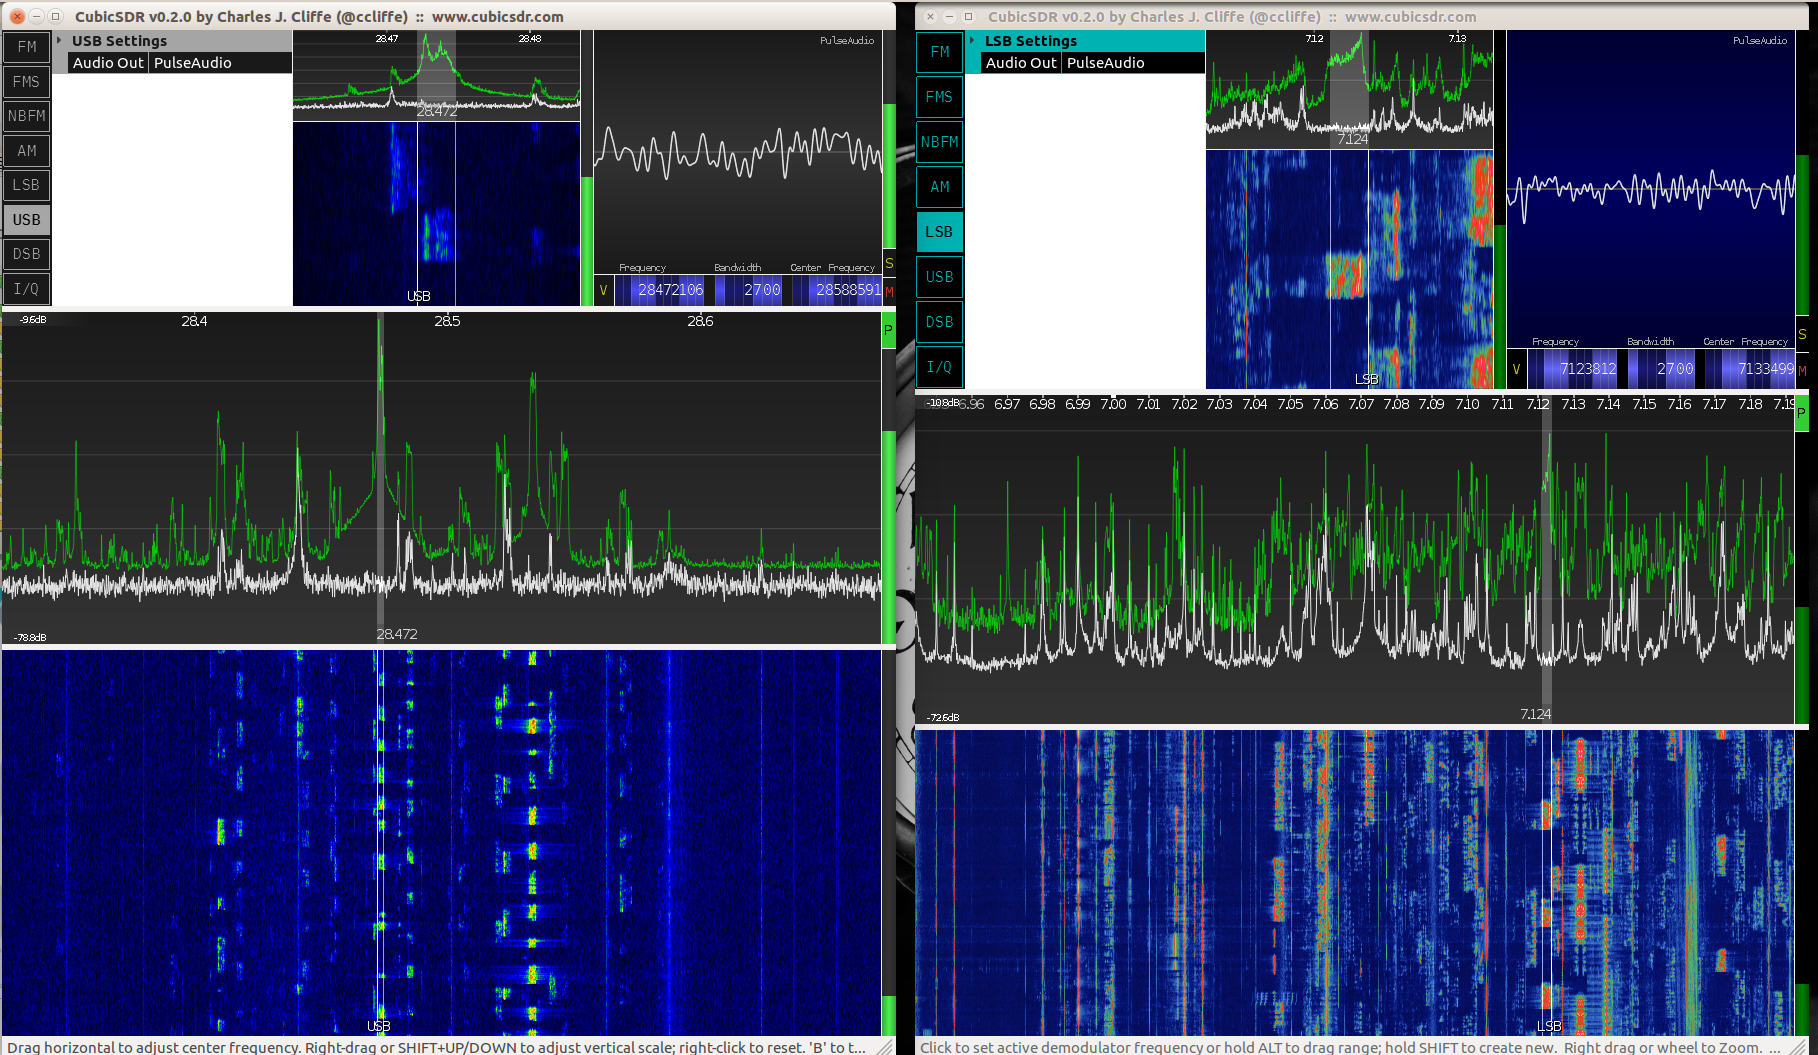Click the 7.124 marker in right spectrum
The image size is (1818, 1055).
click(x=1535, y=714)
